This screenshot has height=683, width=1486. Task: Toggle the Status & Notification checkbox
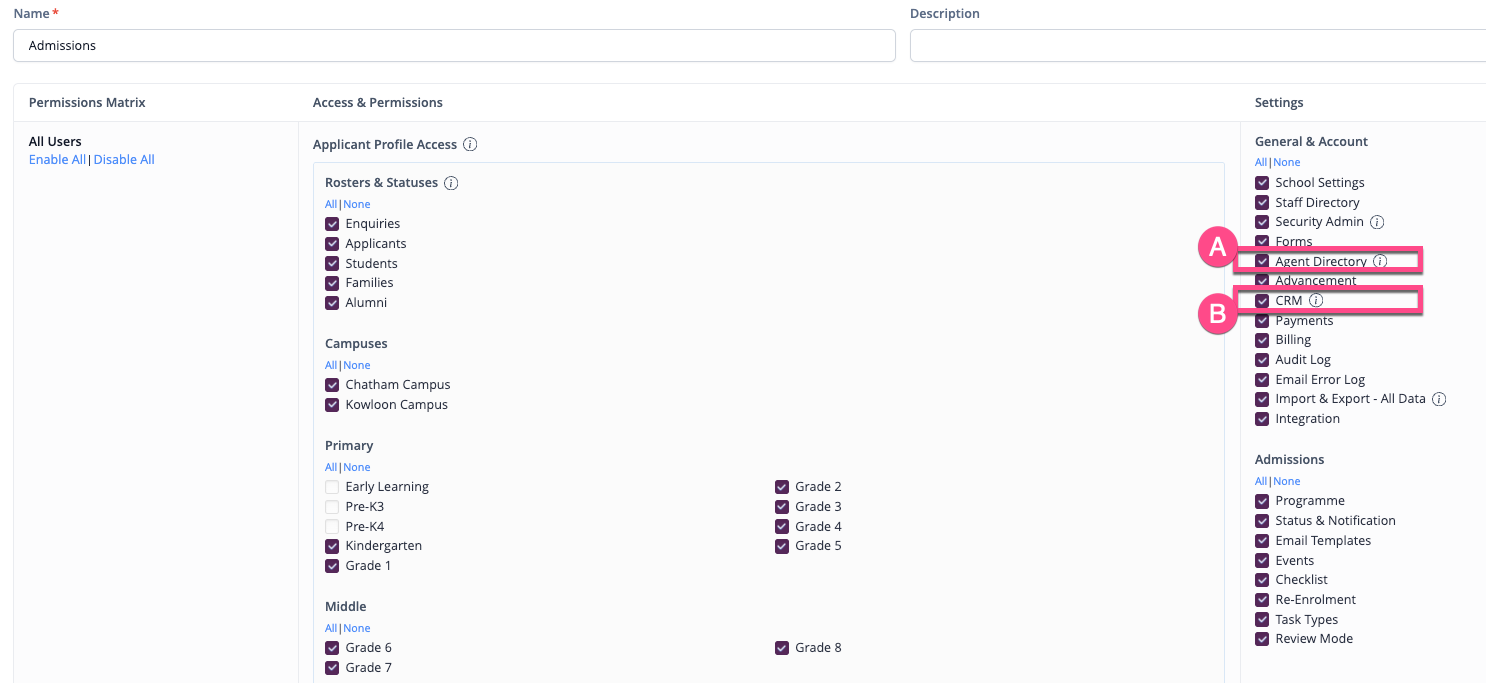point(1262,521)
